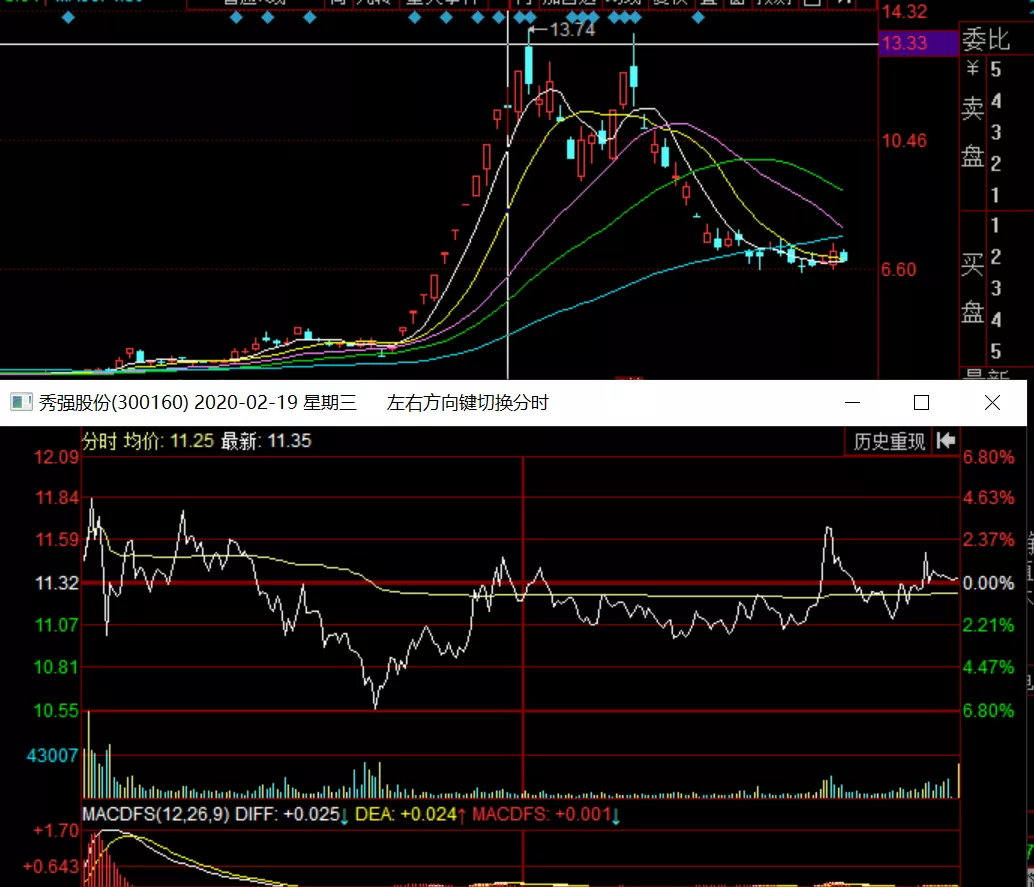1034x887 pixels.
Task: Click the 13.74 high price annotation
Action: [572, 30]
